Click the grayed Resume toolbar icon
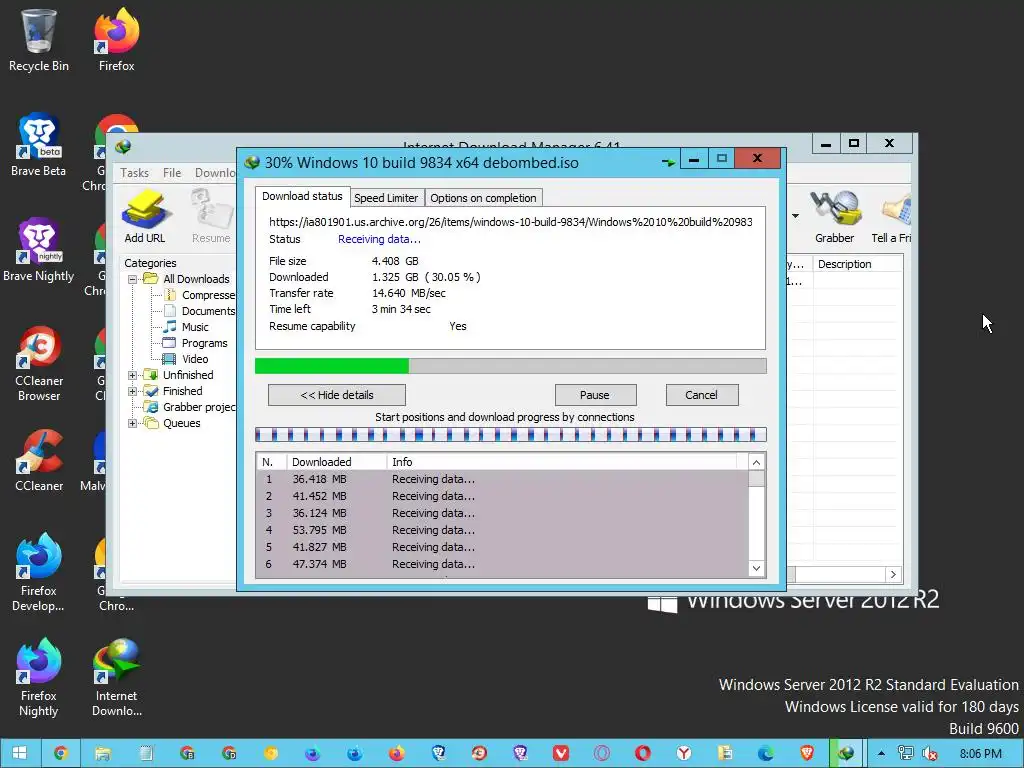 pos(211,216)
